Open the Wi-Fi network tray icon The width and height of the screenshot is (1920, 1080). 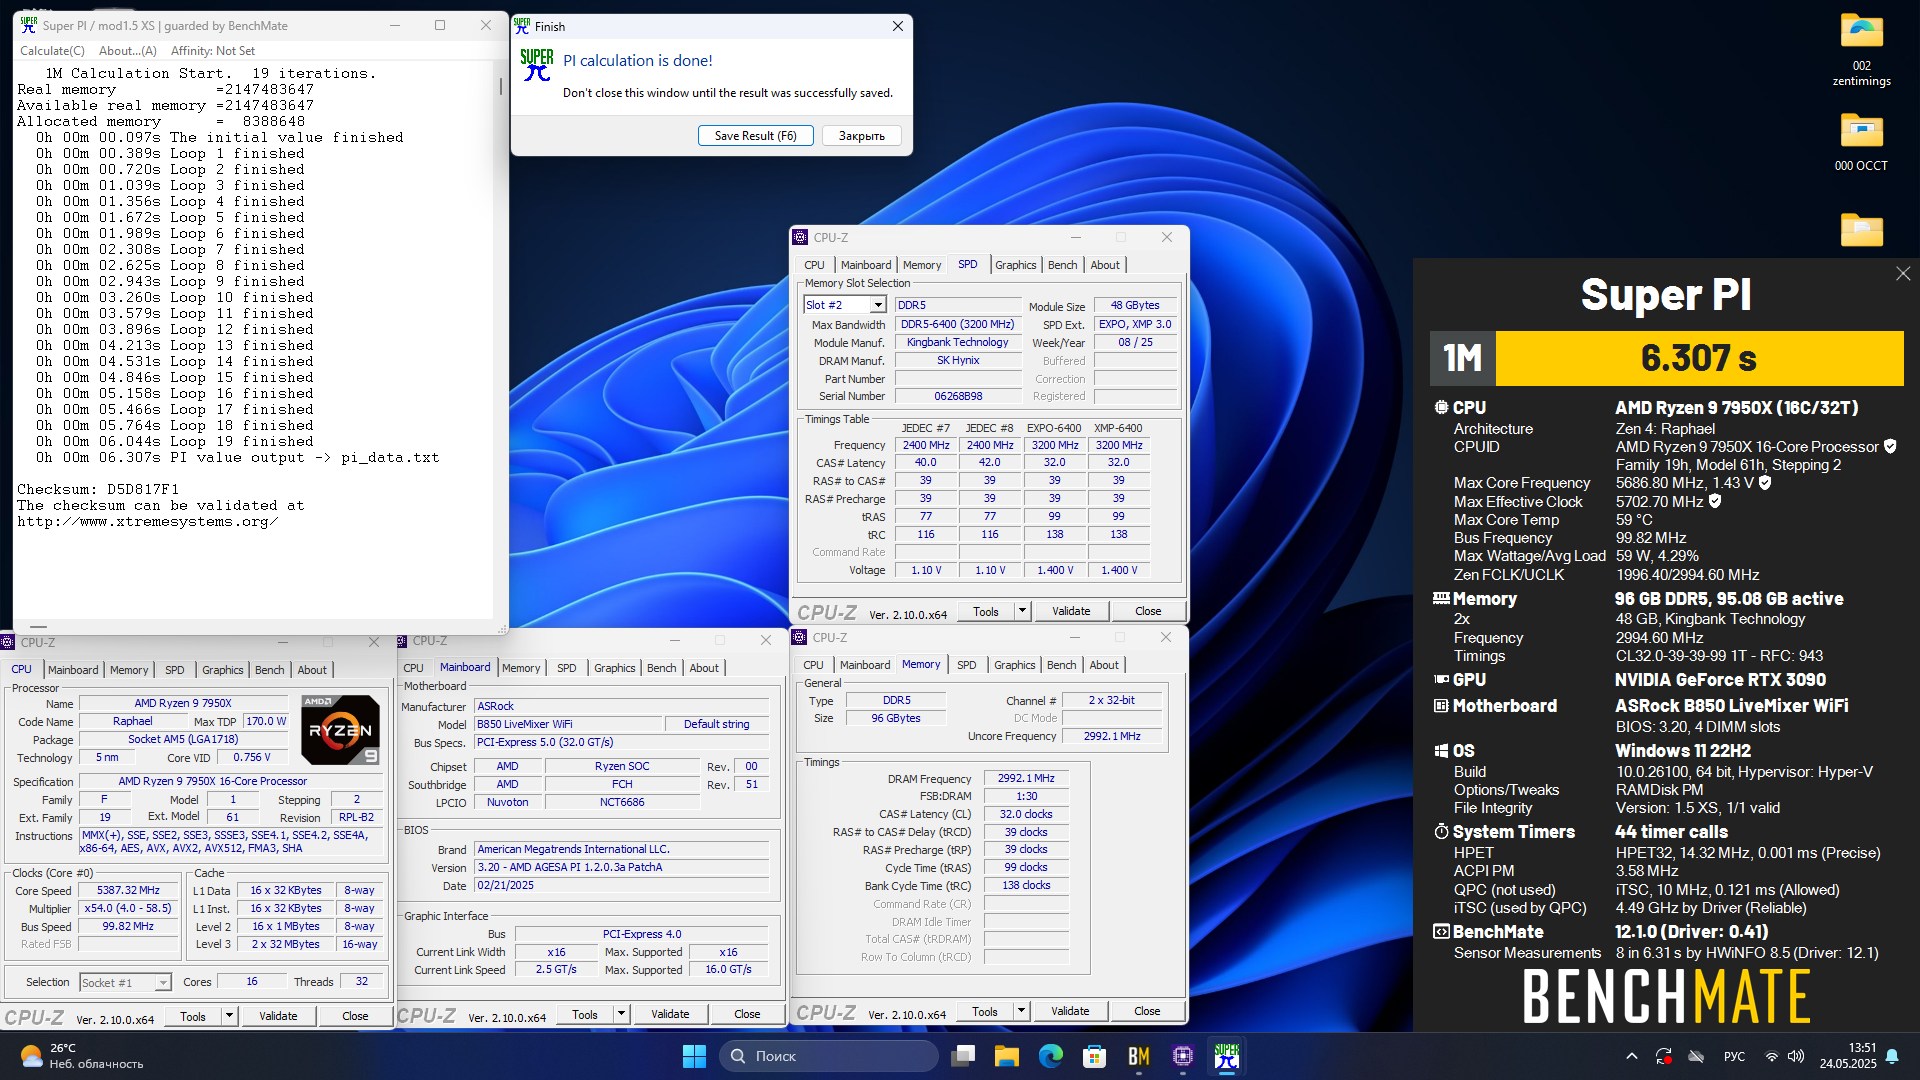1772,1056
